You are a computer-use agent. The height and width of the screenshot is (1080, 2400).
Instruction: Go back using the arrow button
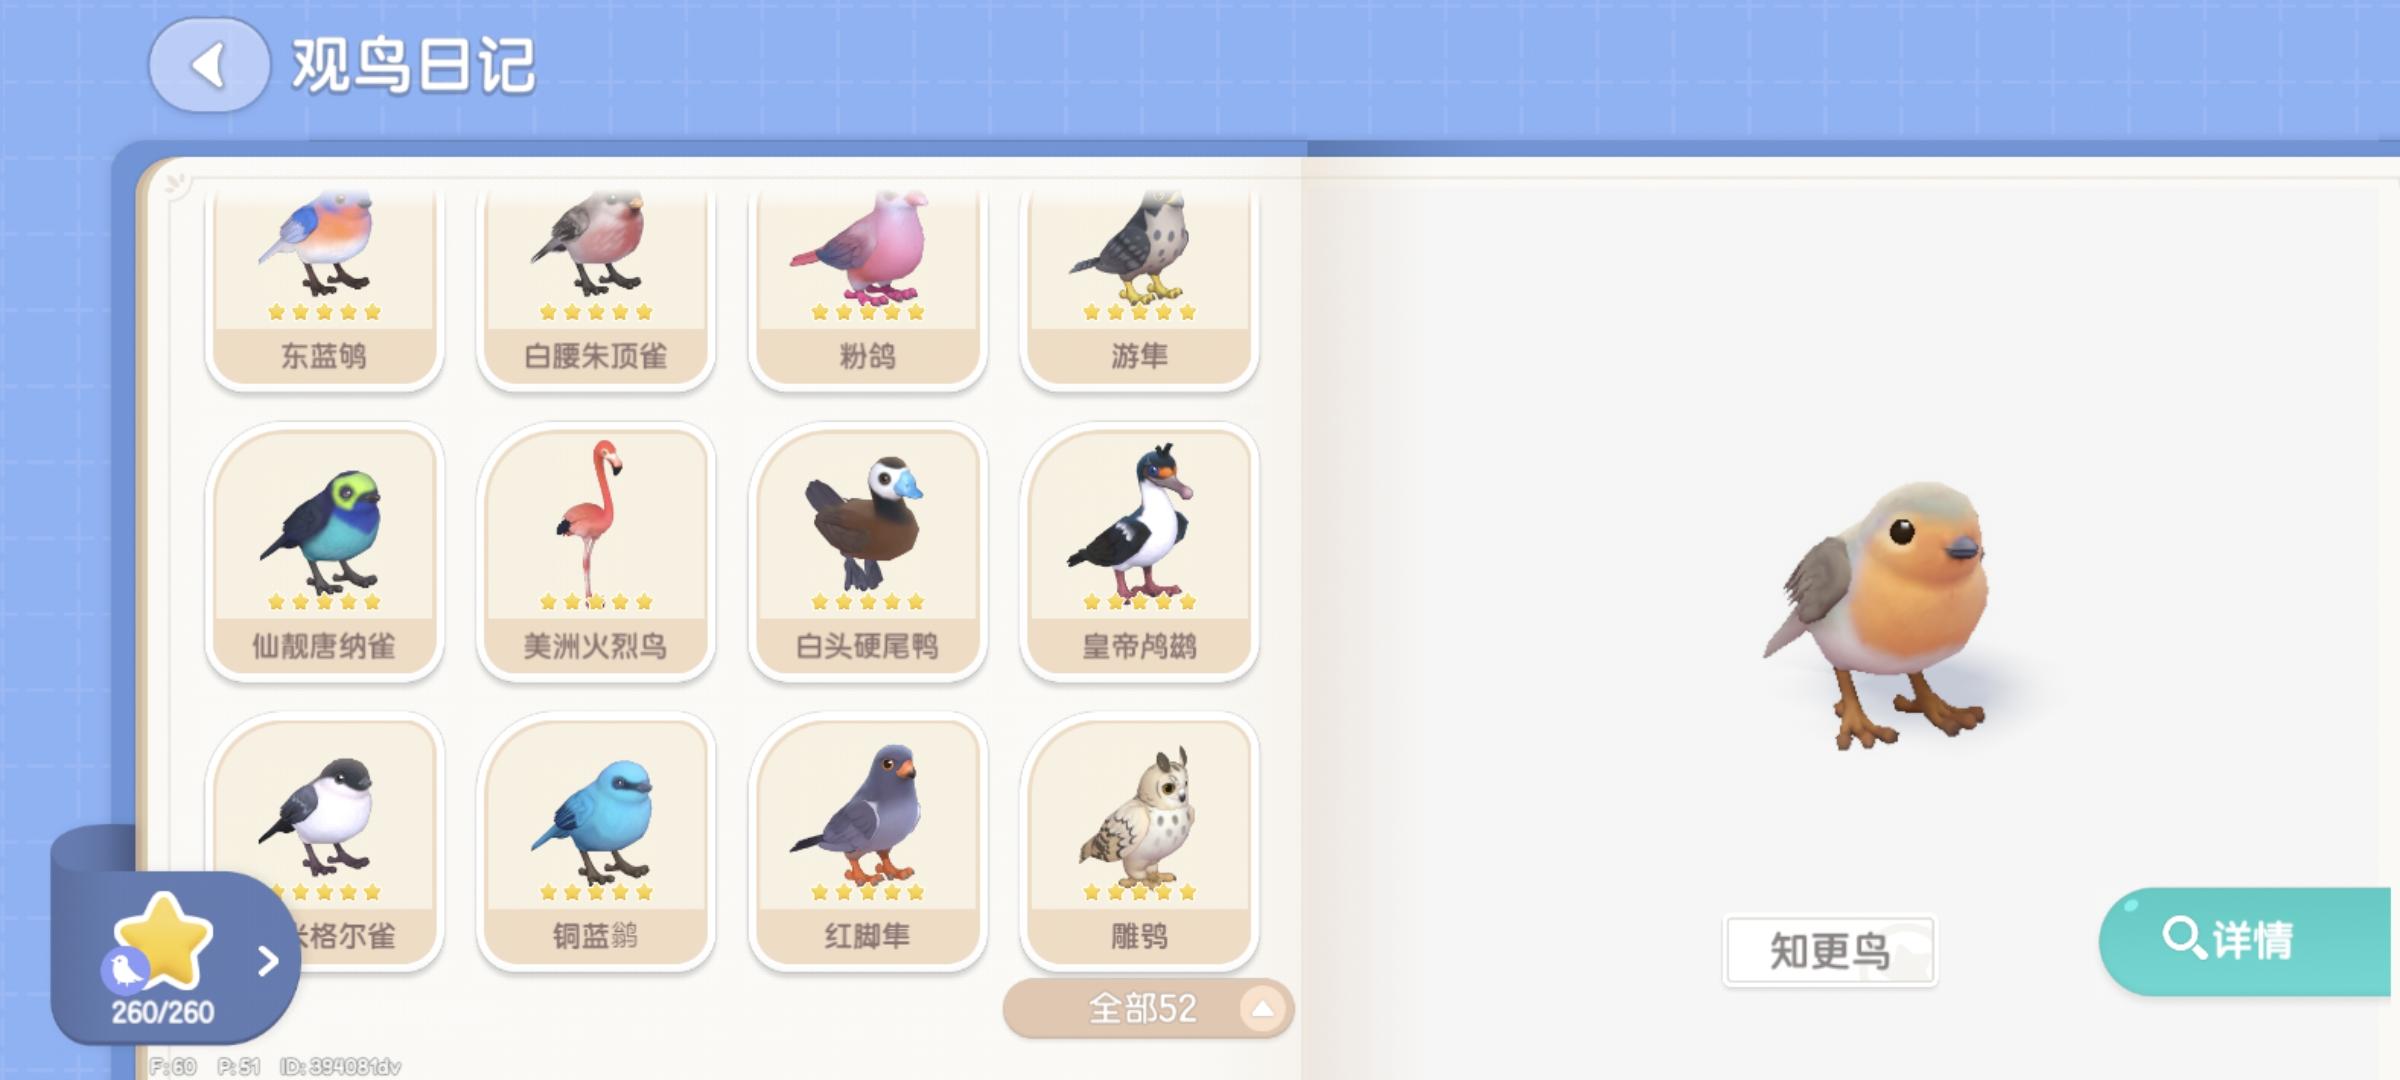209,65
